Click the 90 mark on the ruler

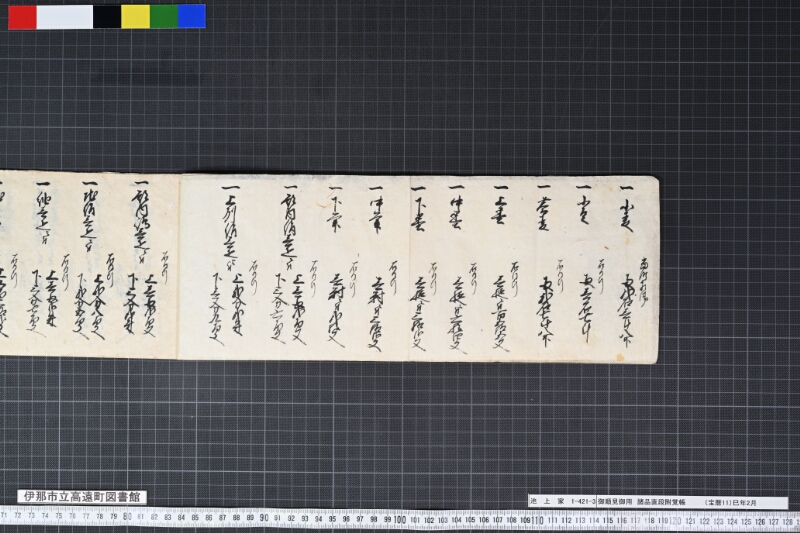click(264, 518)
